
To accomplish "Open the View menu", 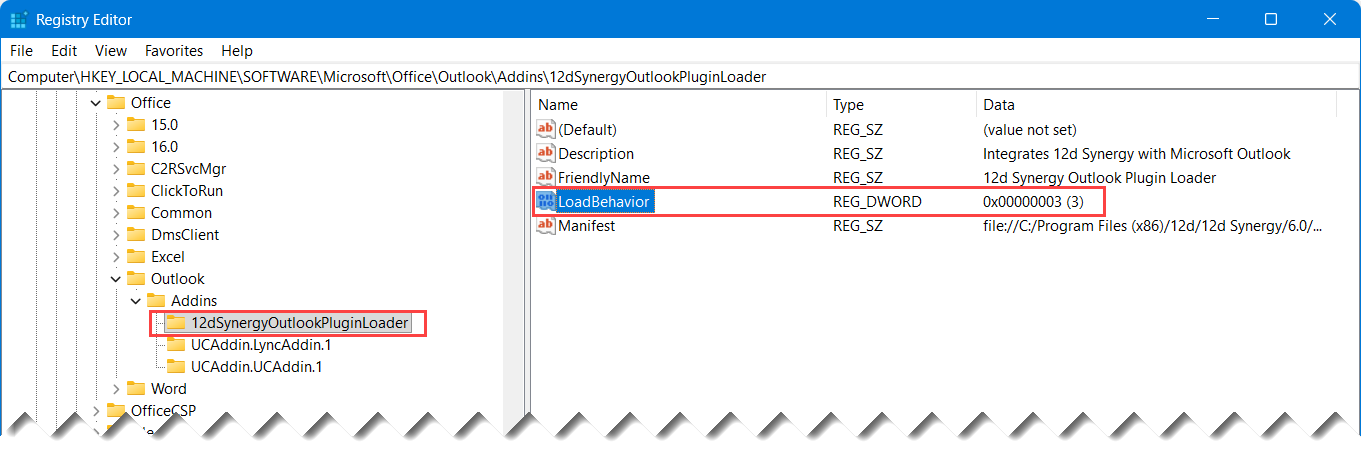I will [111, 50].
